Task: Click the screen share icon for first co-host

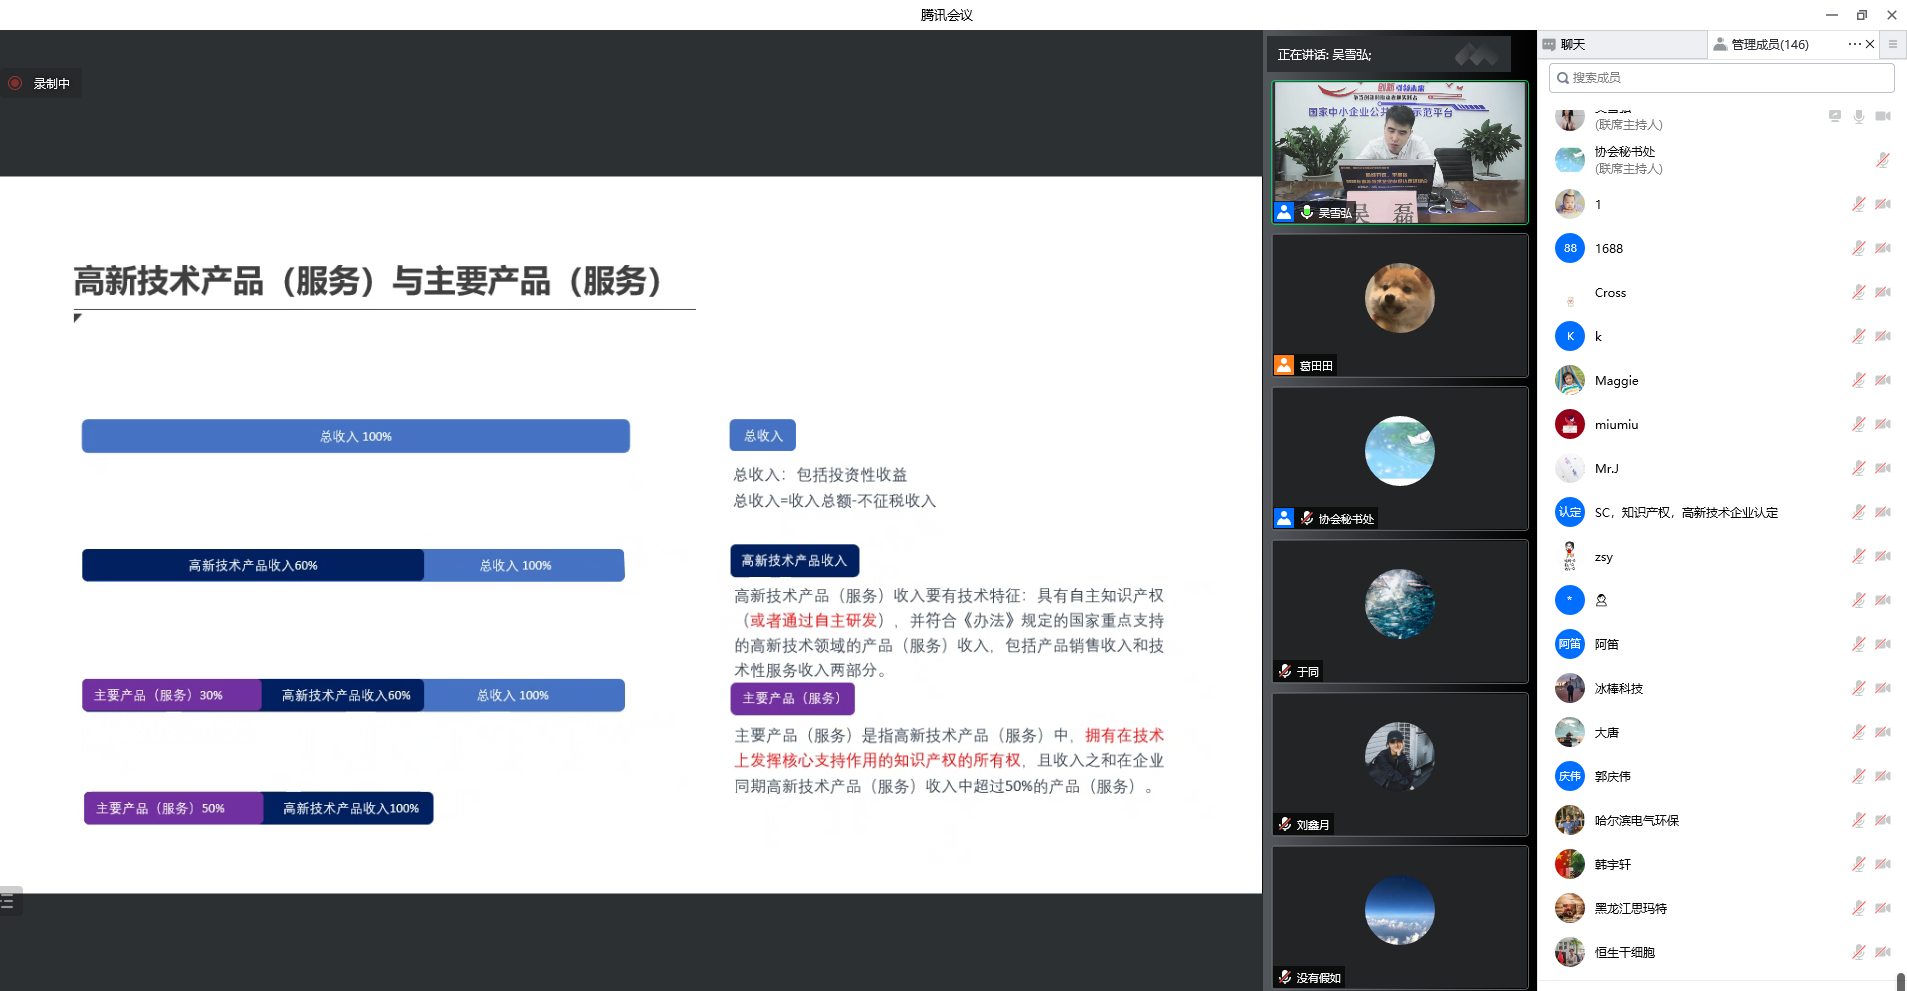Action: point(1834,117)
